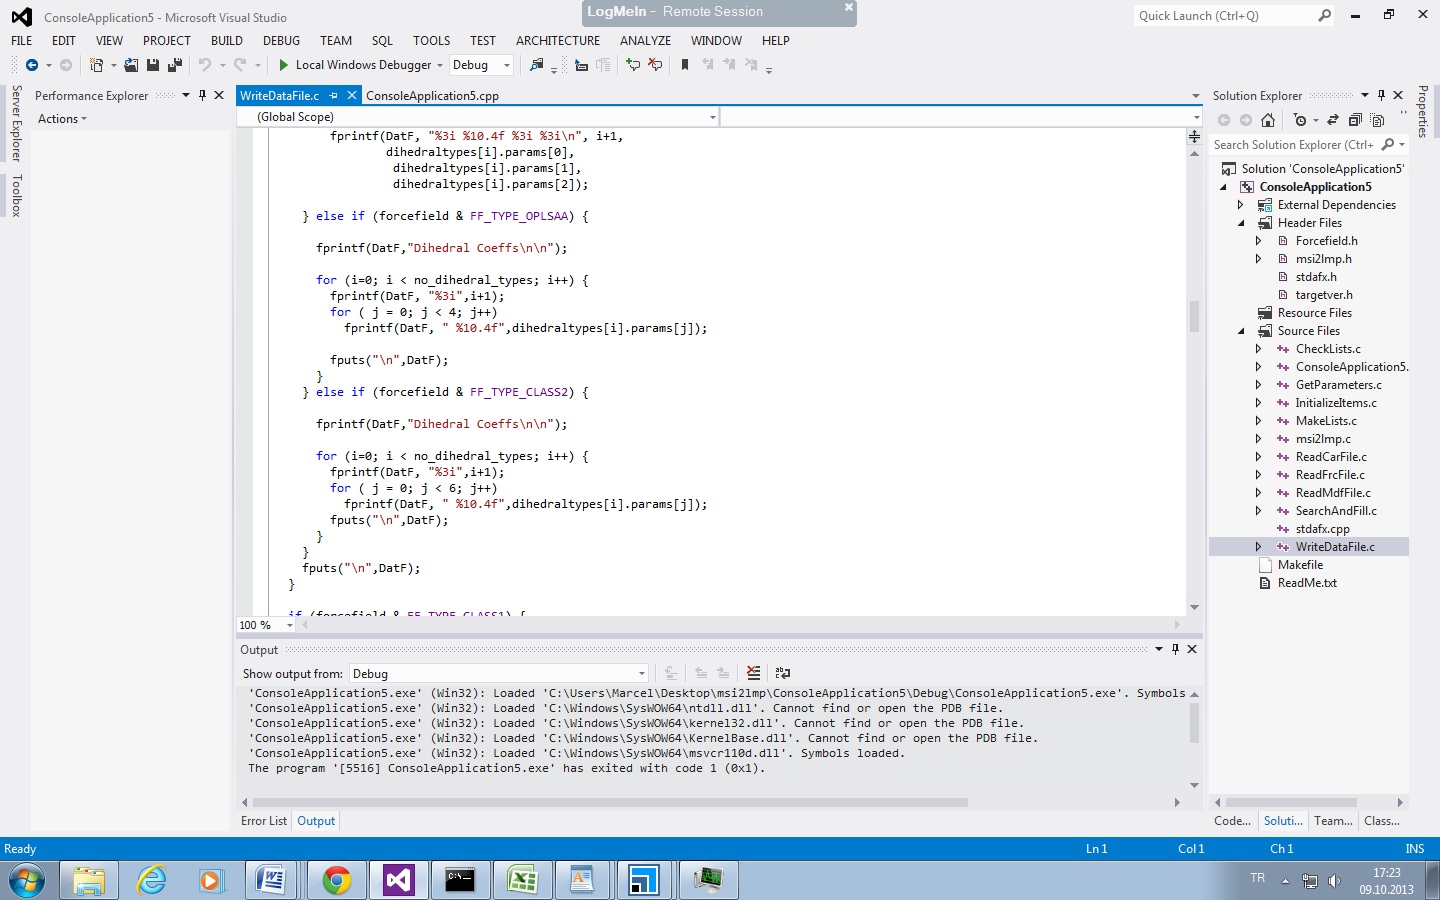Click the uncomment selected lines icon
This screenshot has width=1440, height=900.
tap(655, 65)
